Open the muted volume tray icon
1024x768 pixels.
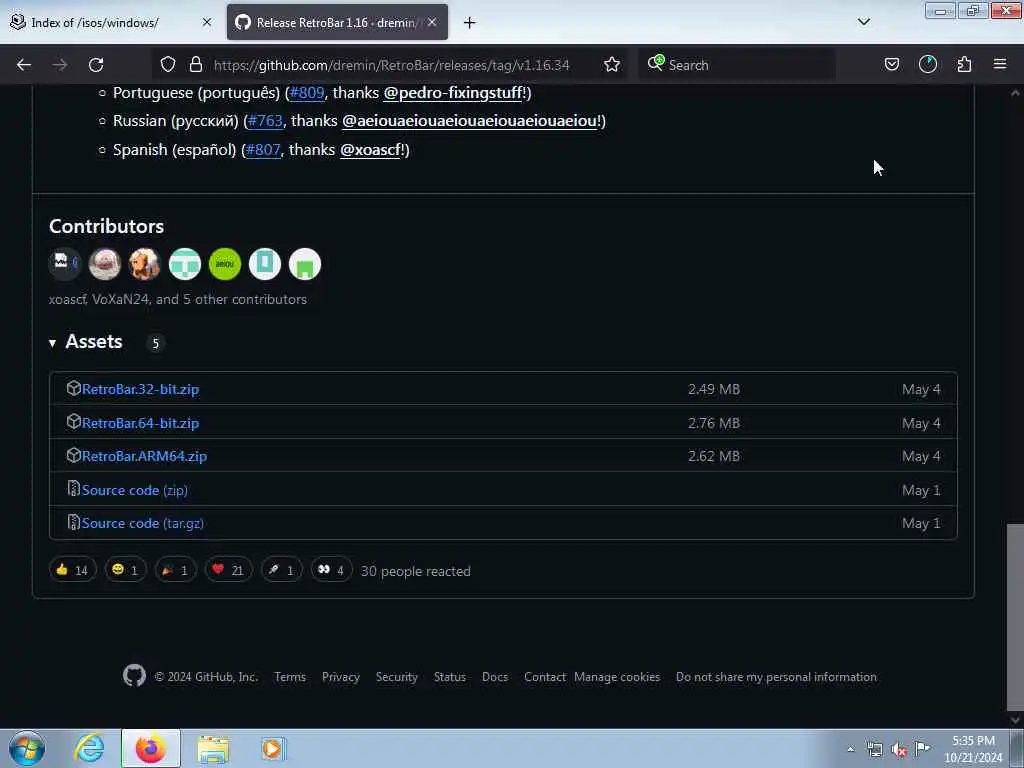[899, 750]
